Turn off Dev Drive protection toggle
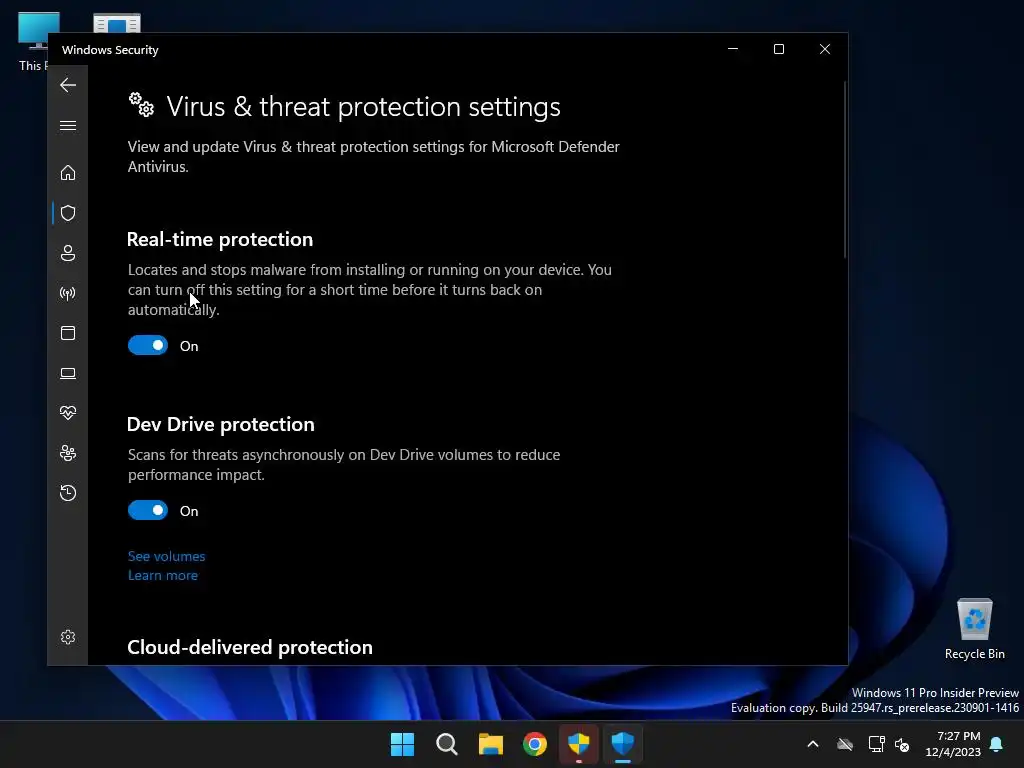 tap(148, 511)
